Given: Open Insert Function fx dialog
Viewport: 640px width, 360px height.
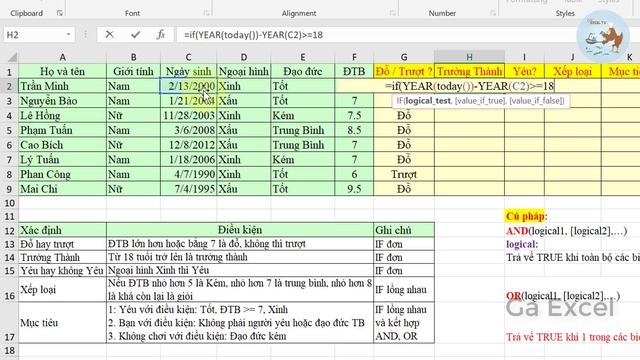Looking at the screenshot, I should point(161,35).
